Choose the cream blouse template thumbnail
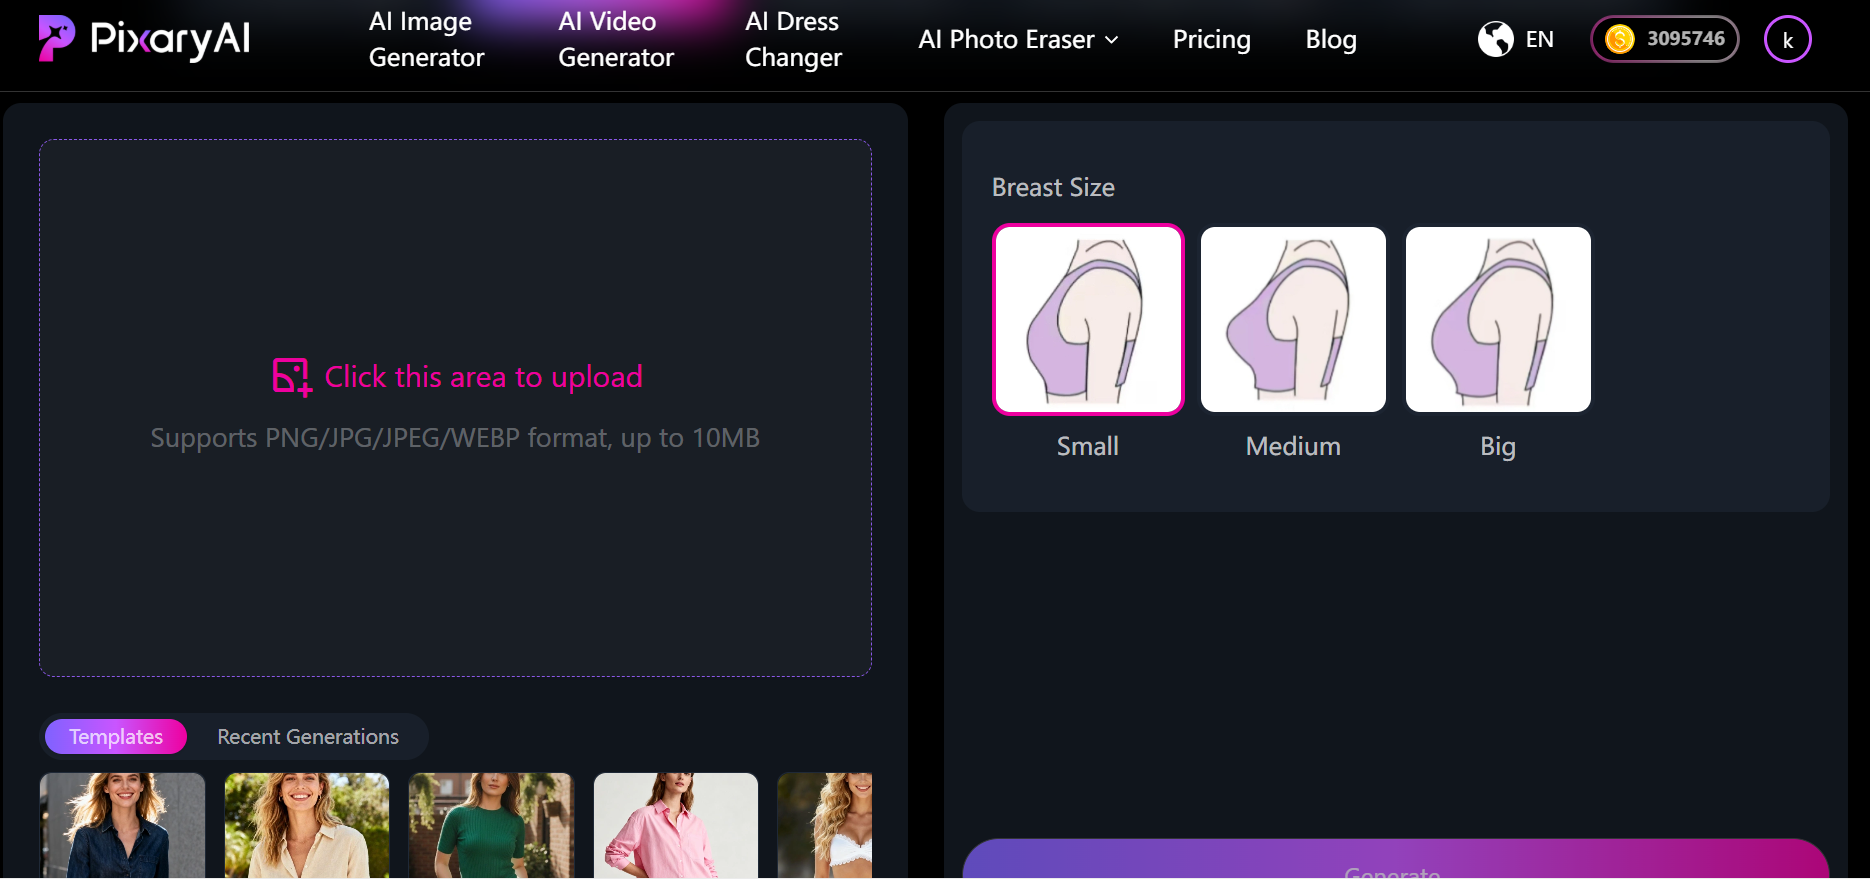The height and width of the screenshot is (879, 1870). (307, 826)
